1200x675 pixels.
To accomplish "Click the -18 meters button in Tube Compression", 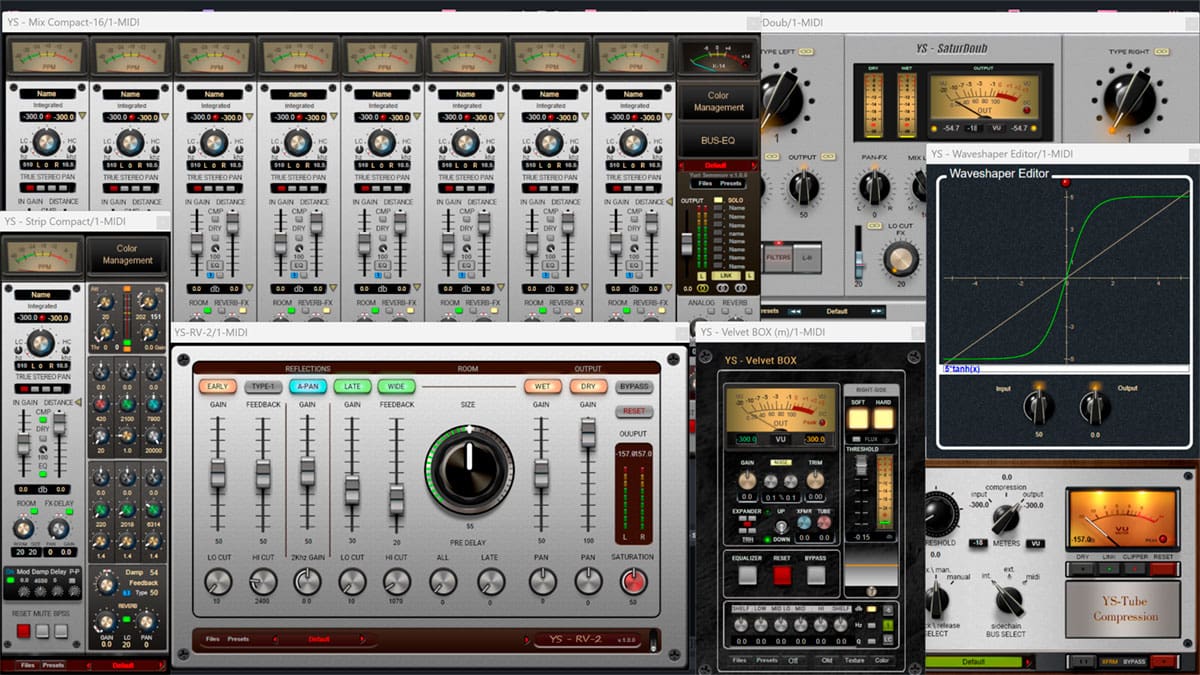I will coord(979,543).
